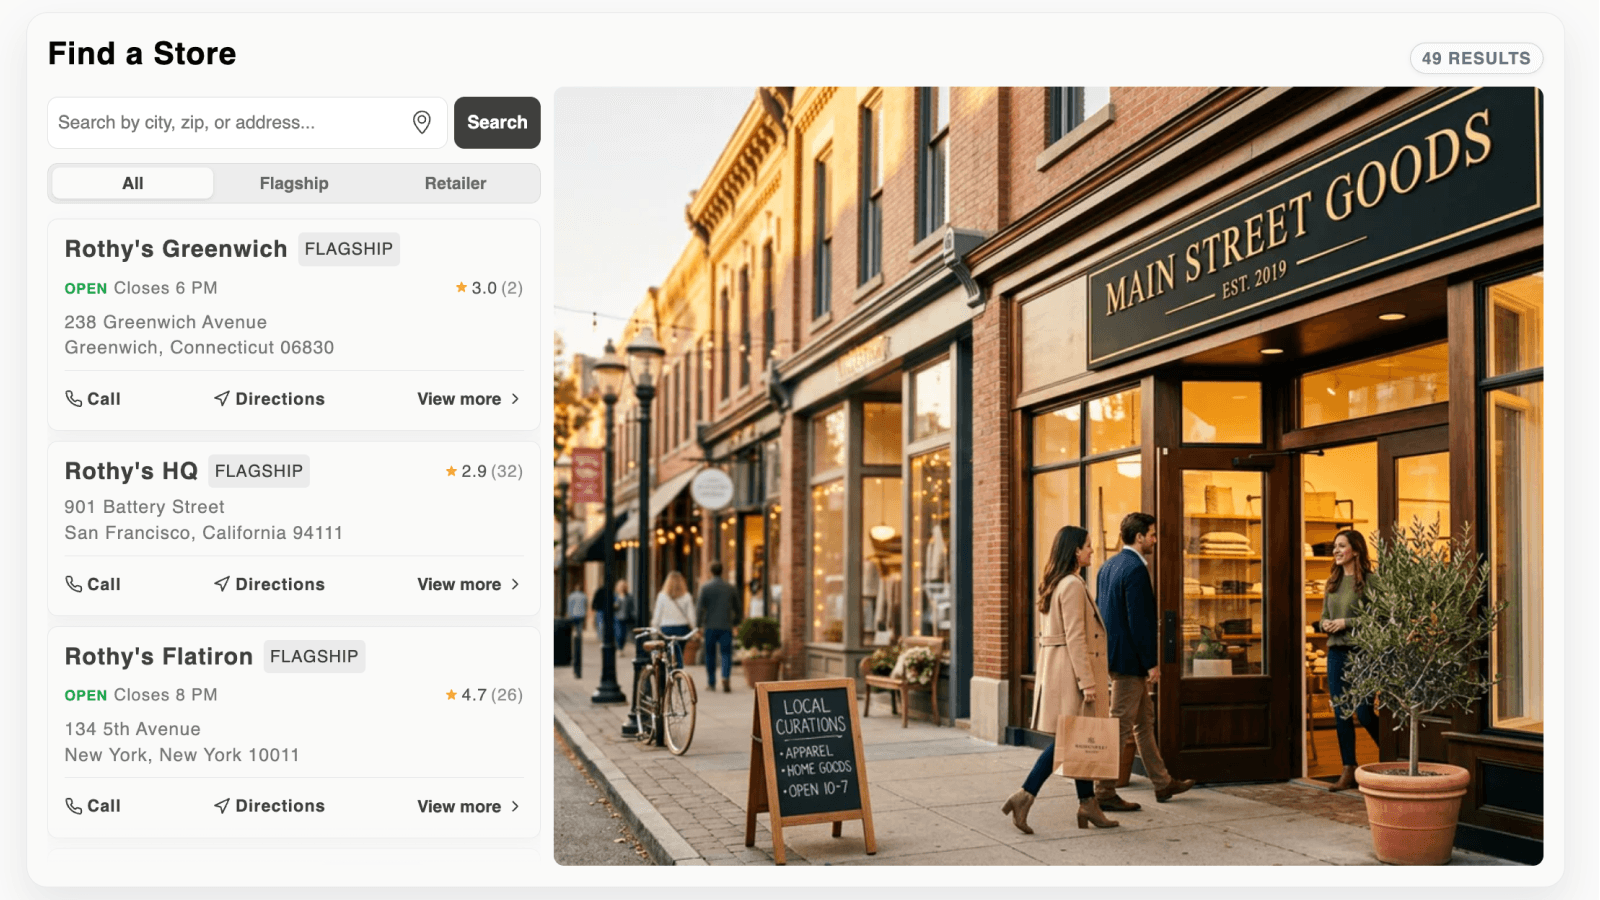
Task: Call the Rothy's HQ store
Action: coord(93,584)
